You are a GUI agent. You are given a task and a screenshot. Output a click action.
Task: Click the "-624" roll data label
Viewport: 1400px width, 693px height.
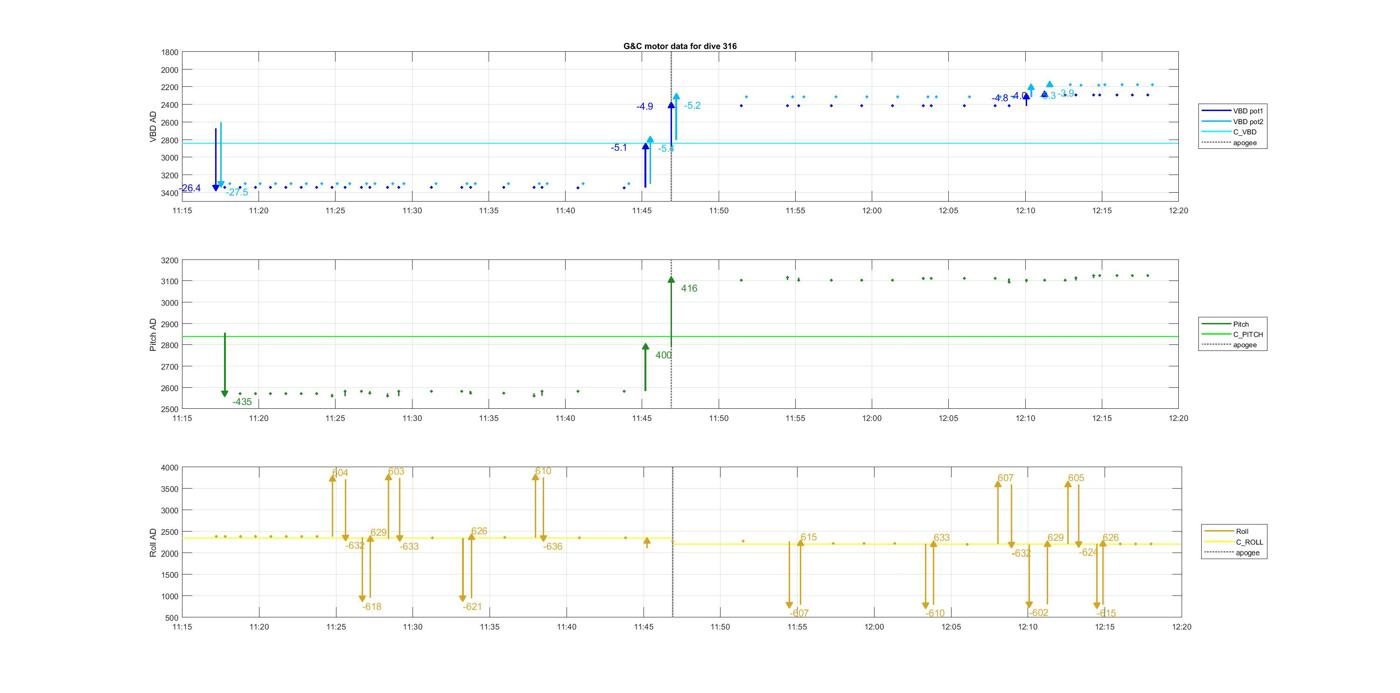point(1088,552)
